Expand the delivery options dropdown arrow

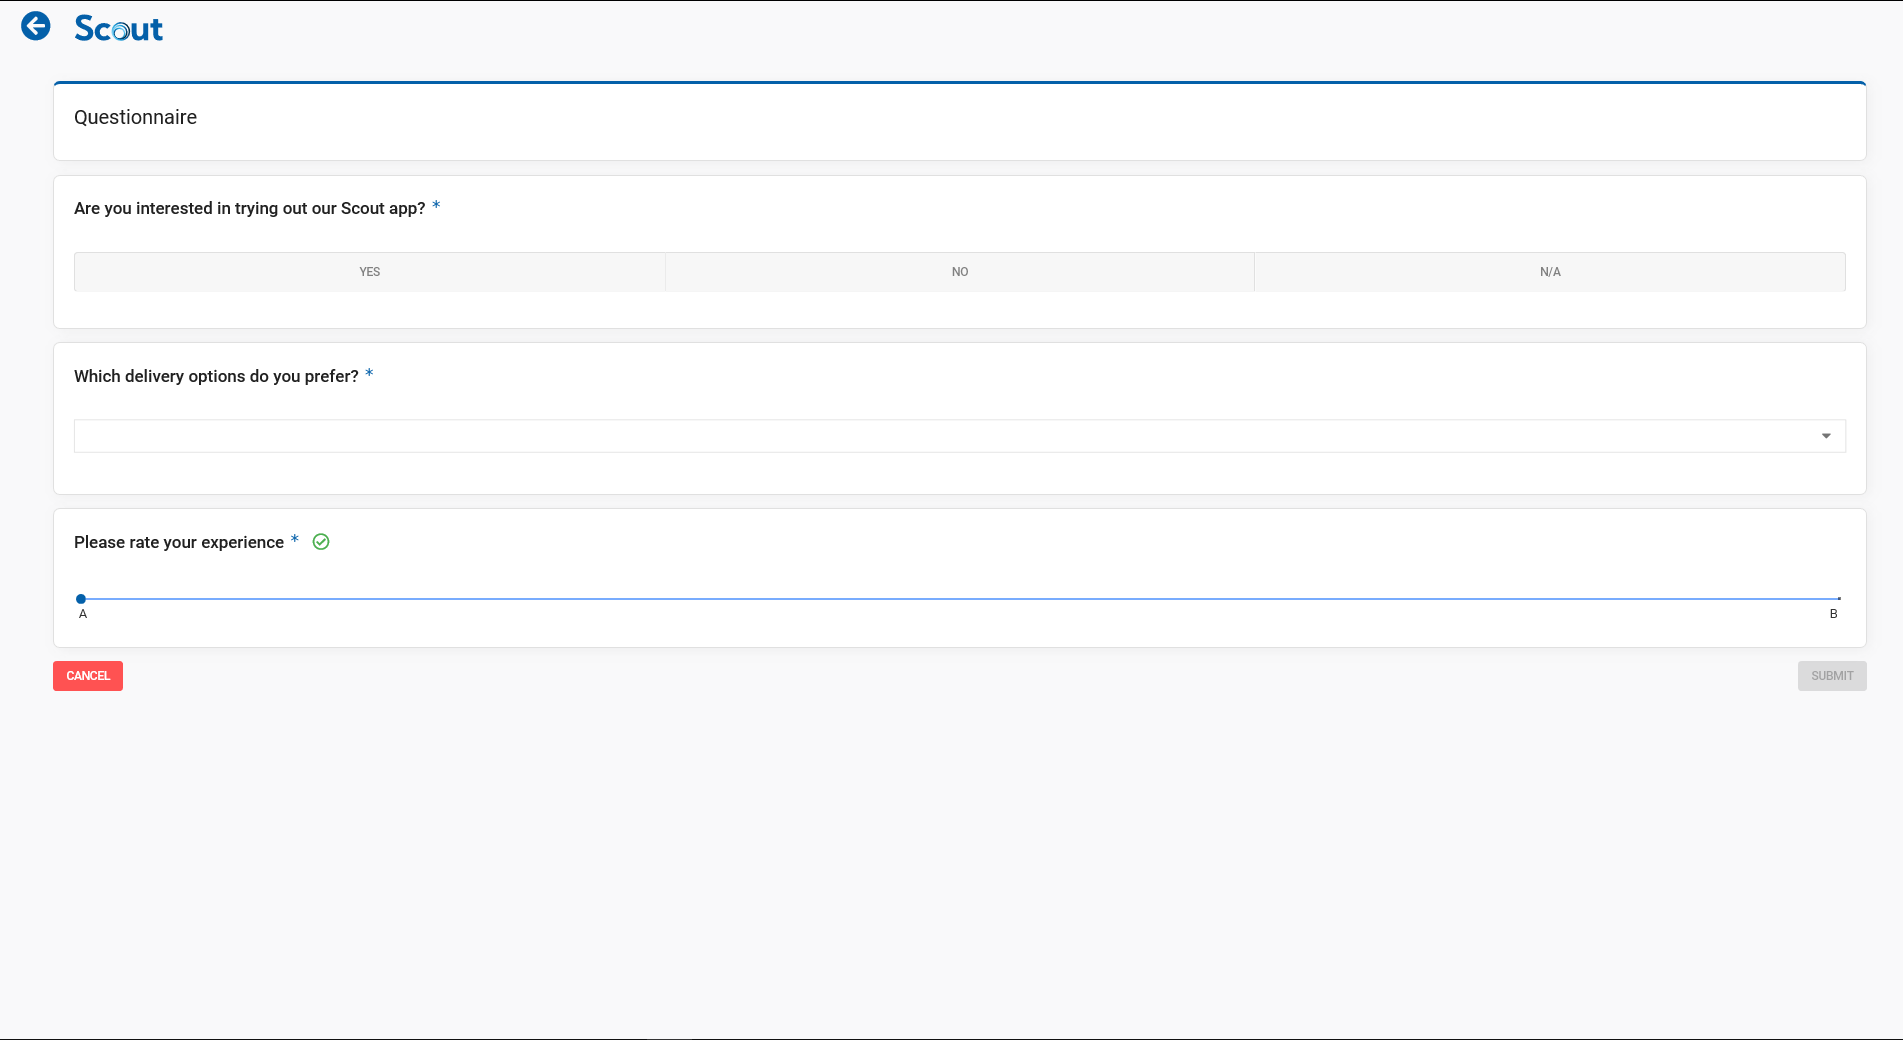click(1826, 436)
